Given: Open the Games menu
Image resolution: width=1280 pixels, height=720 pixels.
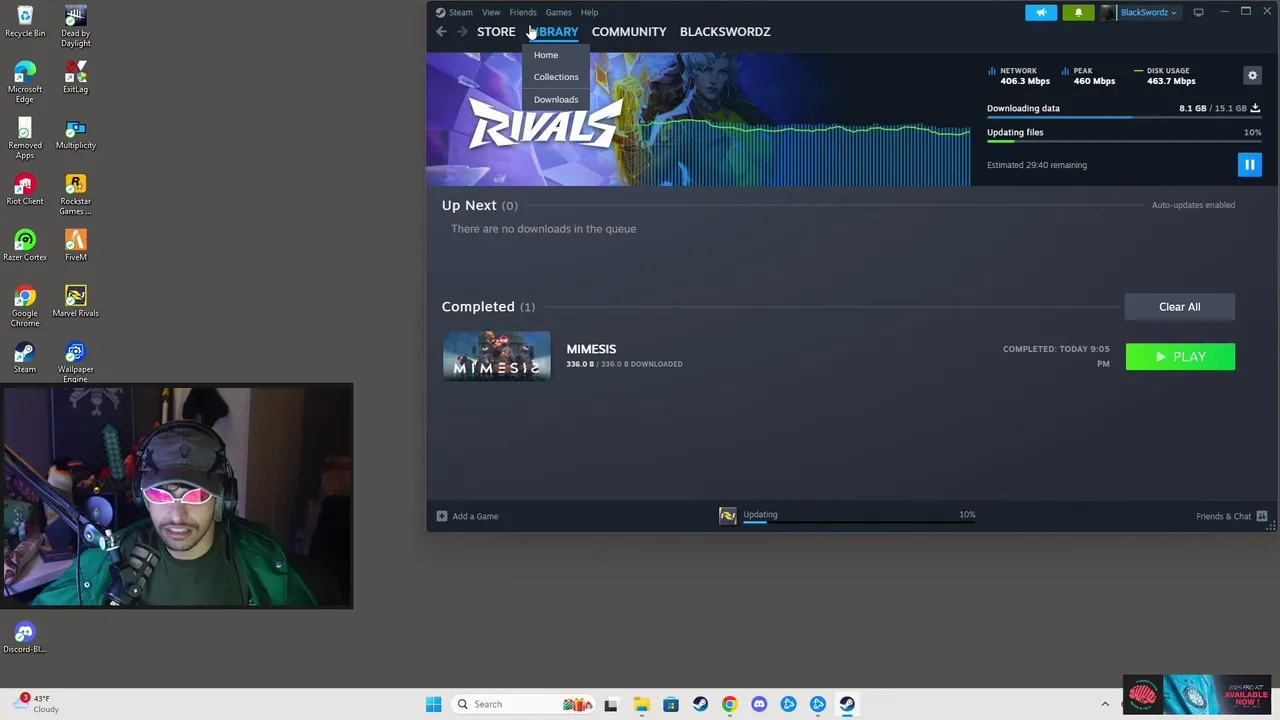Looking at the screenshot, I should point(558,12).
